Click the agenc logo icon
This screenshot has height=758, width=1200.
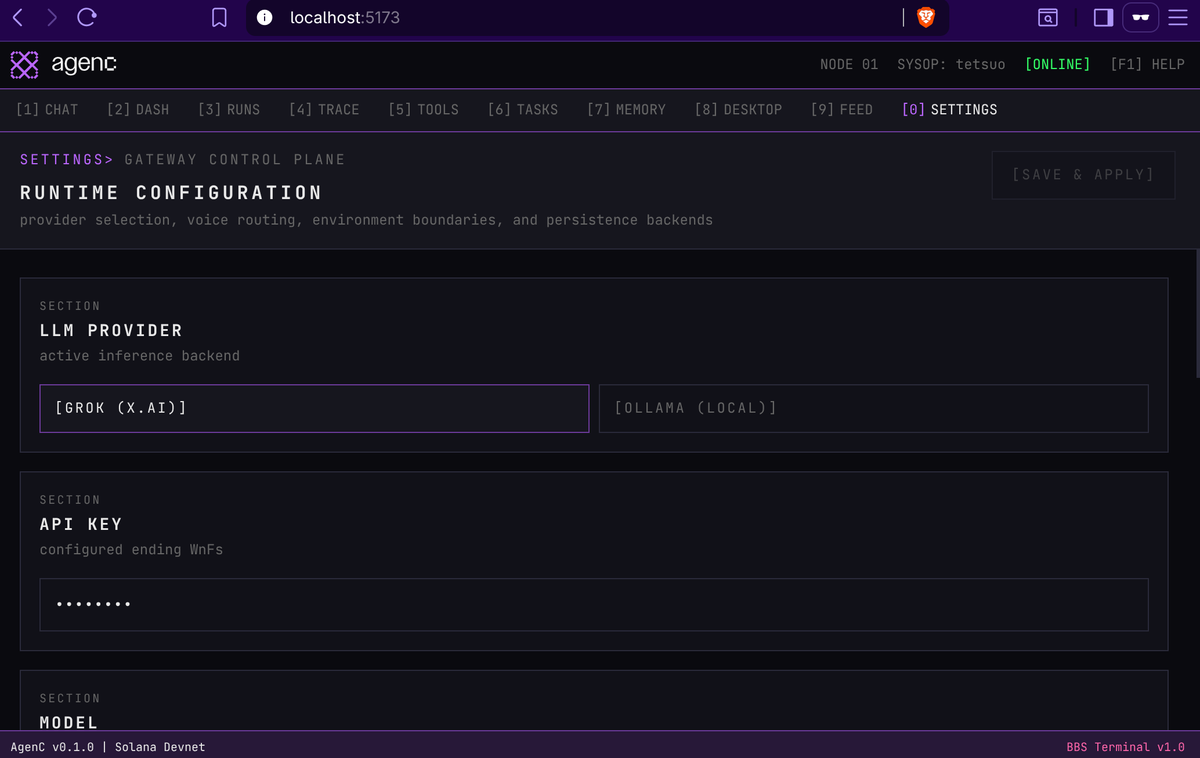point(24,65)
